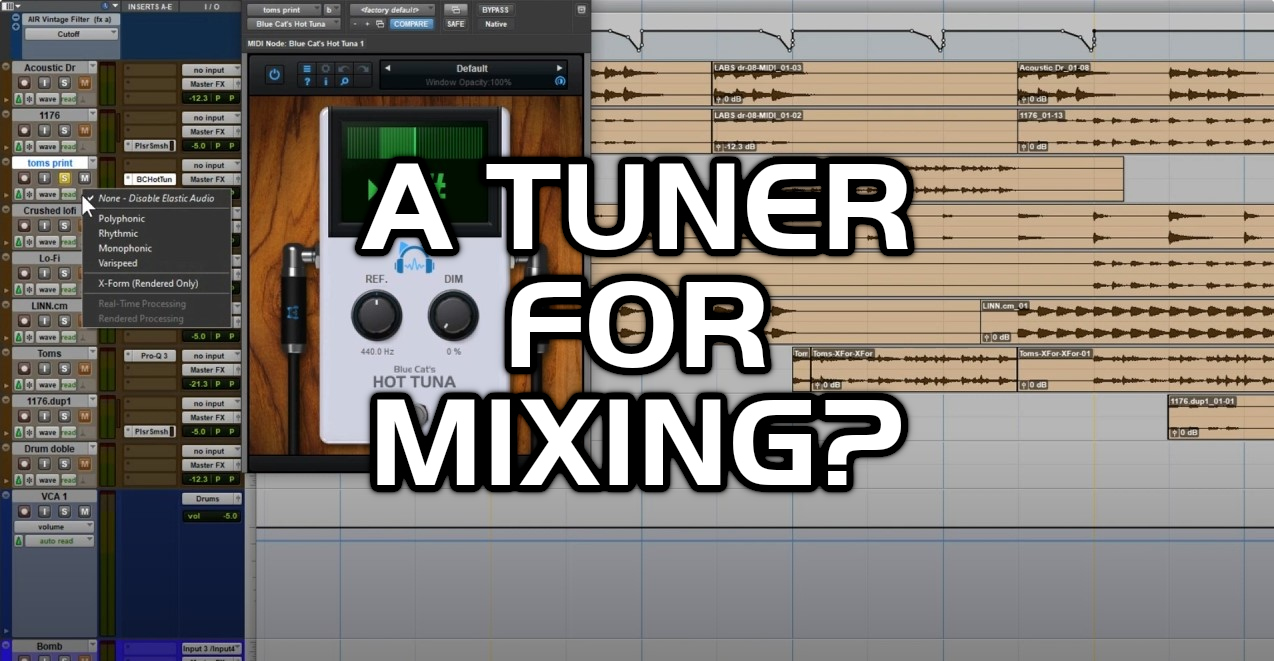Open the factory default preset dropdown
The height and width of the screenshot is (661, 1274).
point(391,9)
